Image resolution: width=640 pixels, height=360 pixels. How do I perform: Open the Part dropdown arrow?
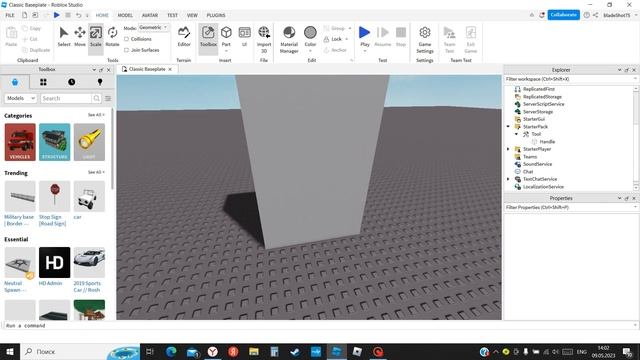coord(226,51)
